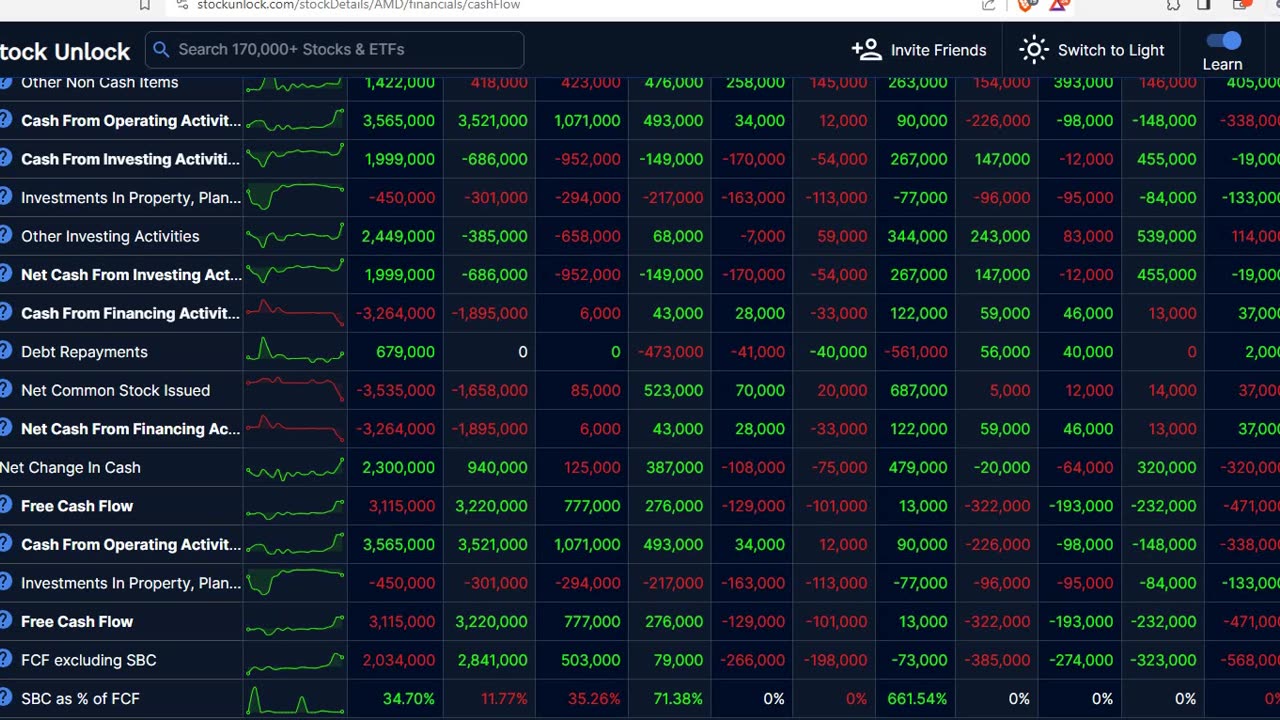Screen dimensions: 1280x720
Task: Click the stockunlock.com URL in address bar
Action: pos(359,5)
